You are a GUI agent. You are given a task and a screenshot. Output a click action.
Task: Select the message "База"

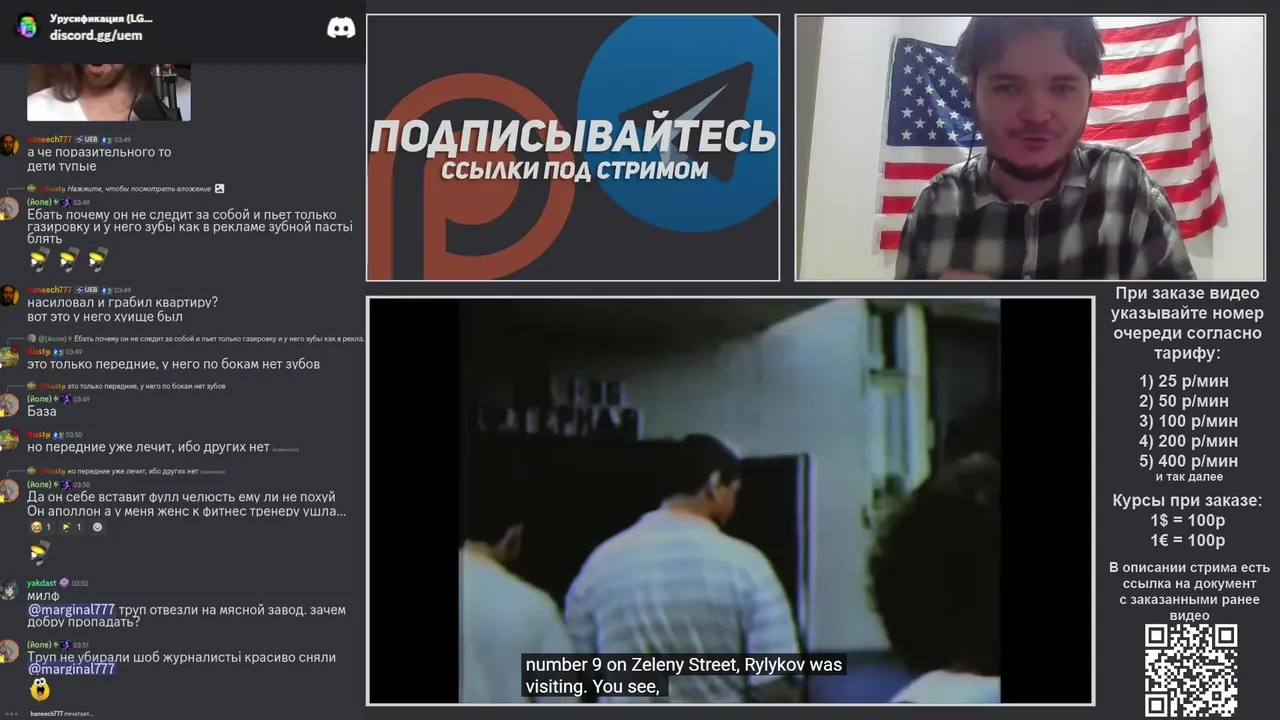point(42,411)
